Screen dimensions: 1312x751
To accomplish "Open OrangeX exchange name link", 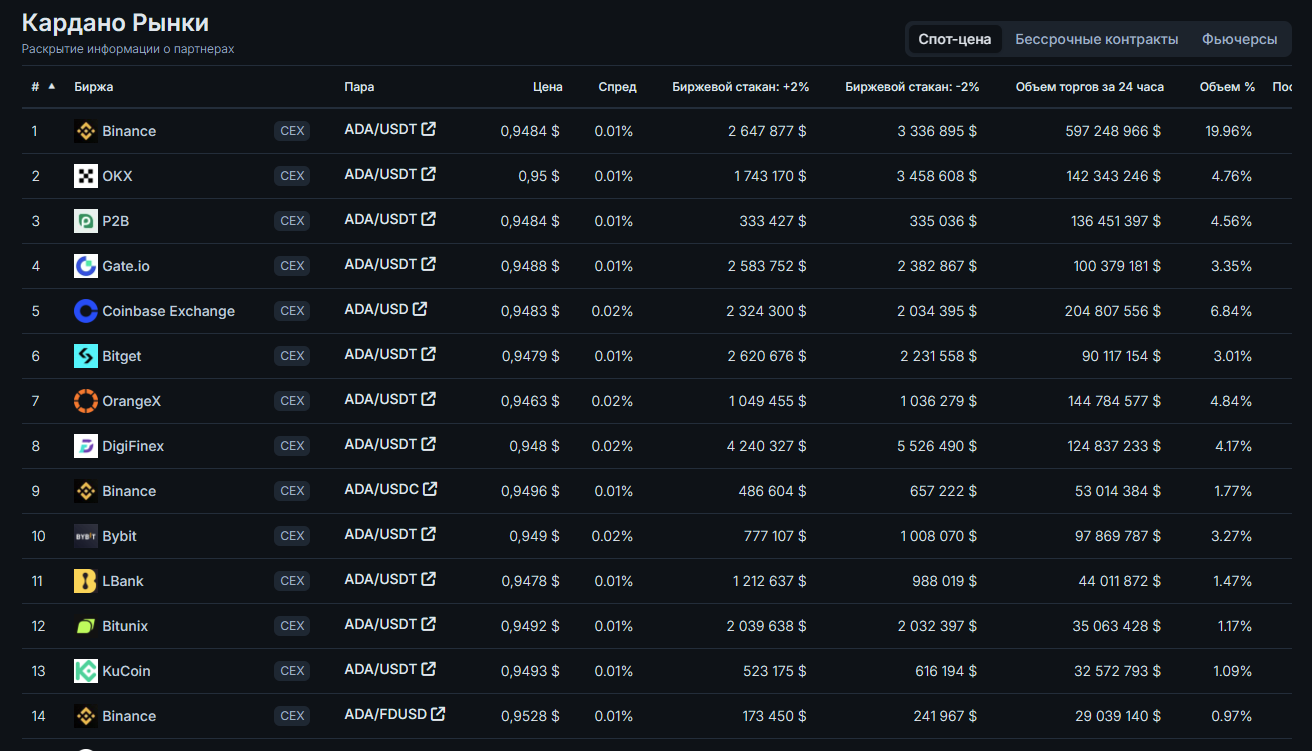I will (x=132, y=401).
